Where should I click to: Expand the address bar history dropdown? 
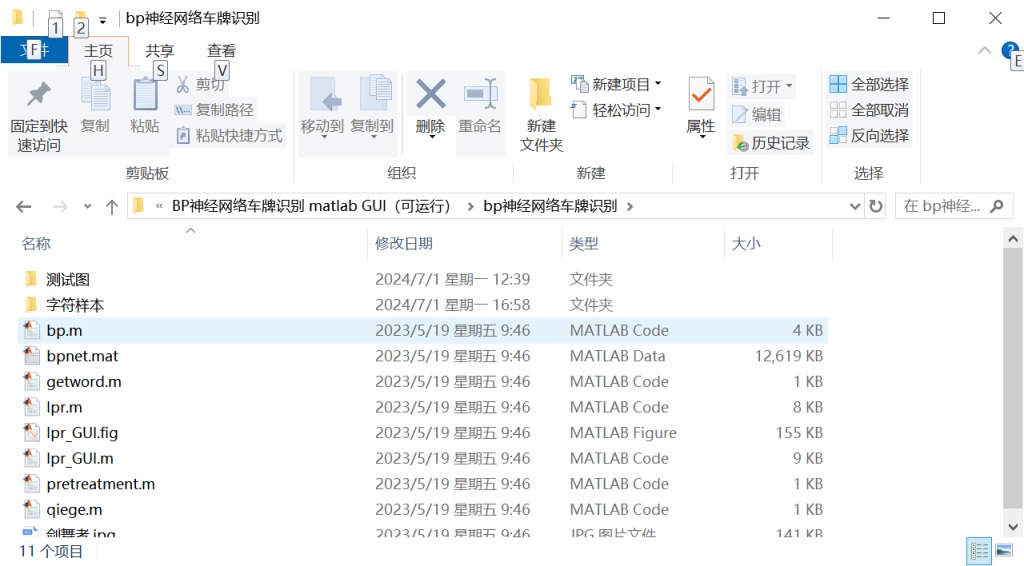click(854, 207)
